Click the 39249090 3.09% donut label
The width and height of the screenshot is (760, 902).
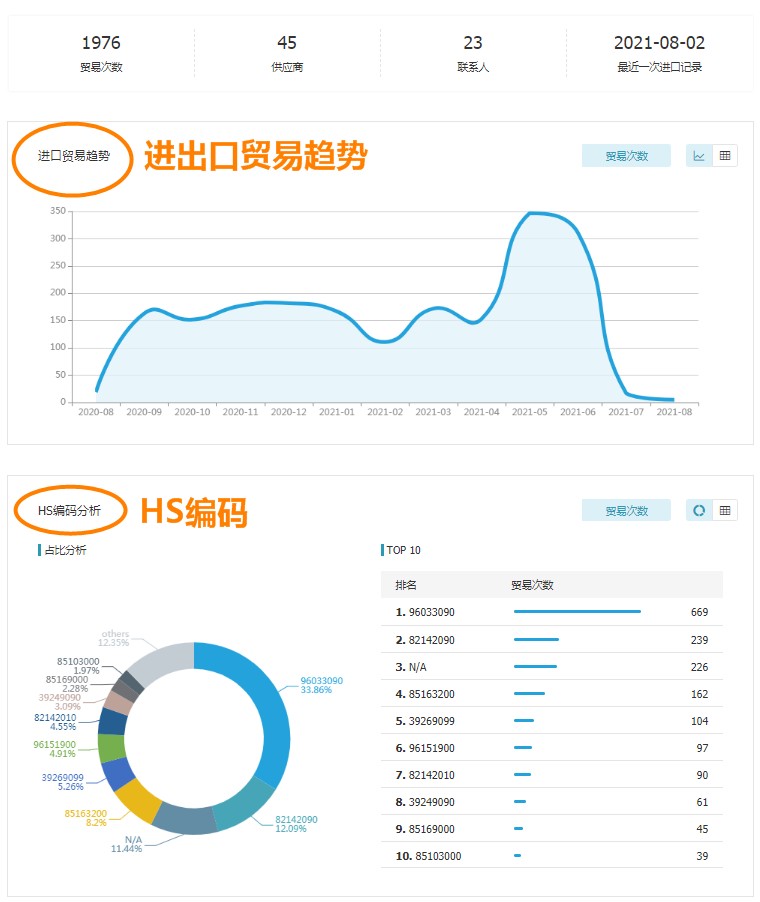[60, 702]
